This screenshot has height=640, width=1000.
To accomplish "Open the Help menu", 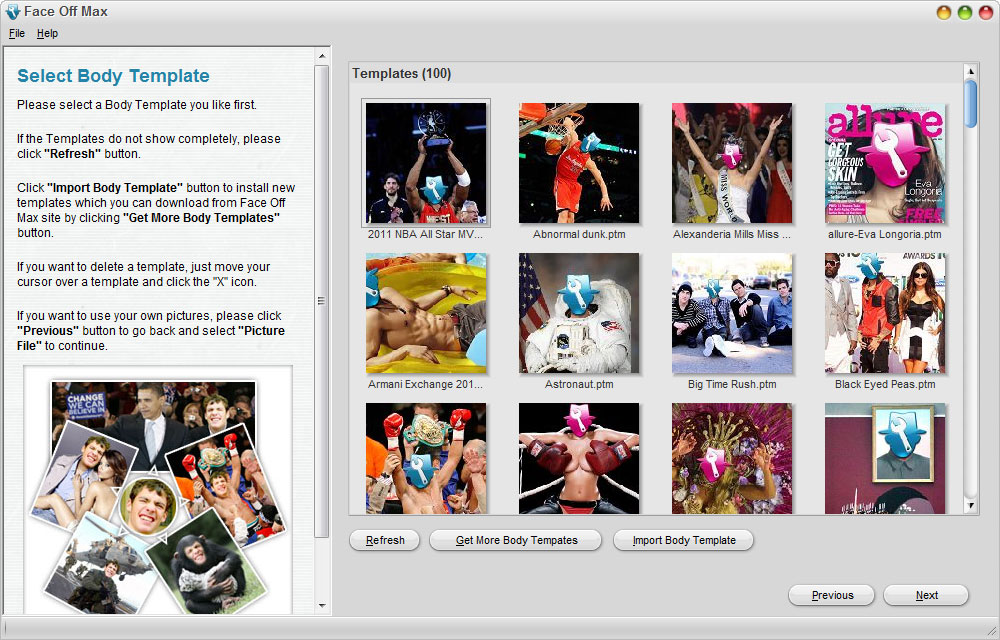I will coord(47,33).
